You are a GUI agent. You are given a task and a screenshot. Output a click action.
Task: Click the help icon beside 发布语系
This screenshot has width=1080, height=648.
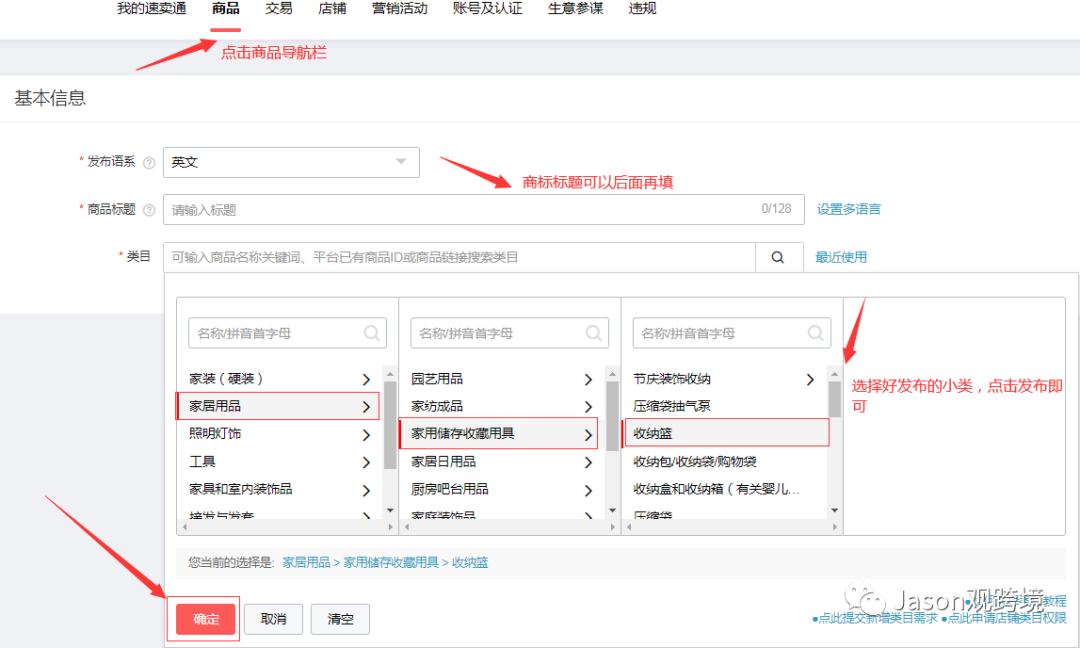click(149, 161)
